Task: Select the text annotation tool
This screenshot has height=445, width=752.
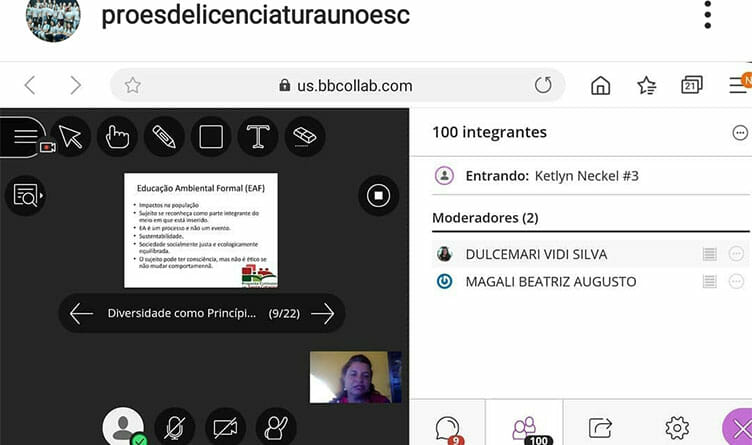Action: click(258, 137)
